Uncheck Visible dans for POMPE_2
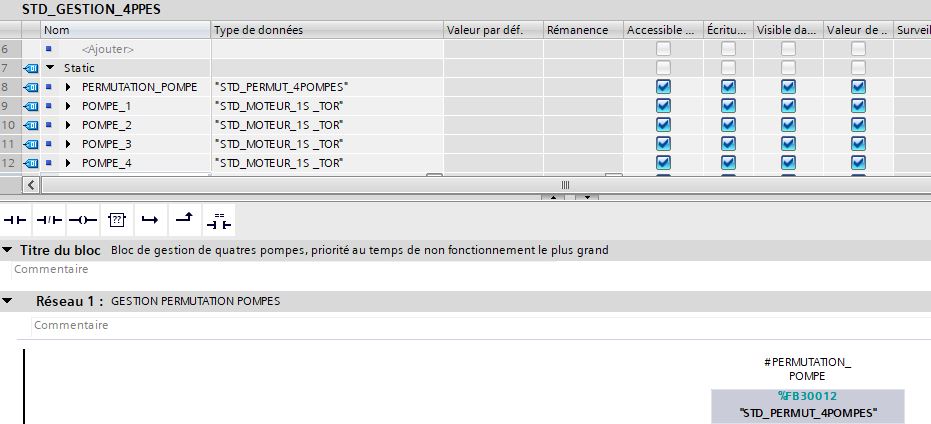This screenshot has width=931, height=424. tap(788, 125)
